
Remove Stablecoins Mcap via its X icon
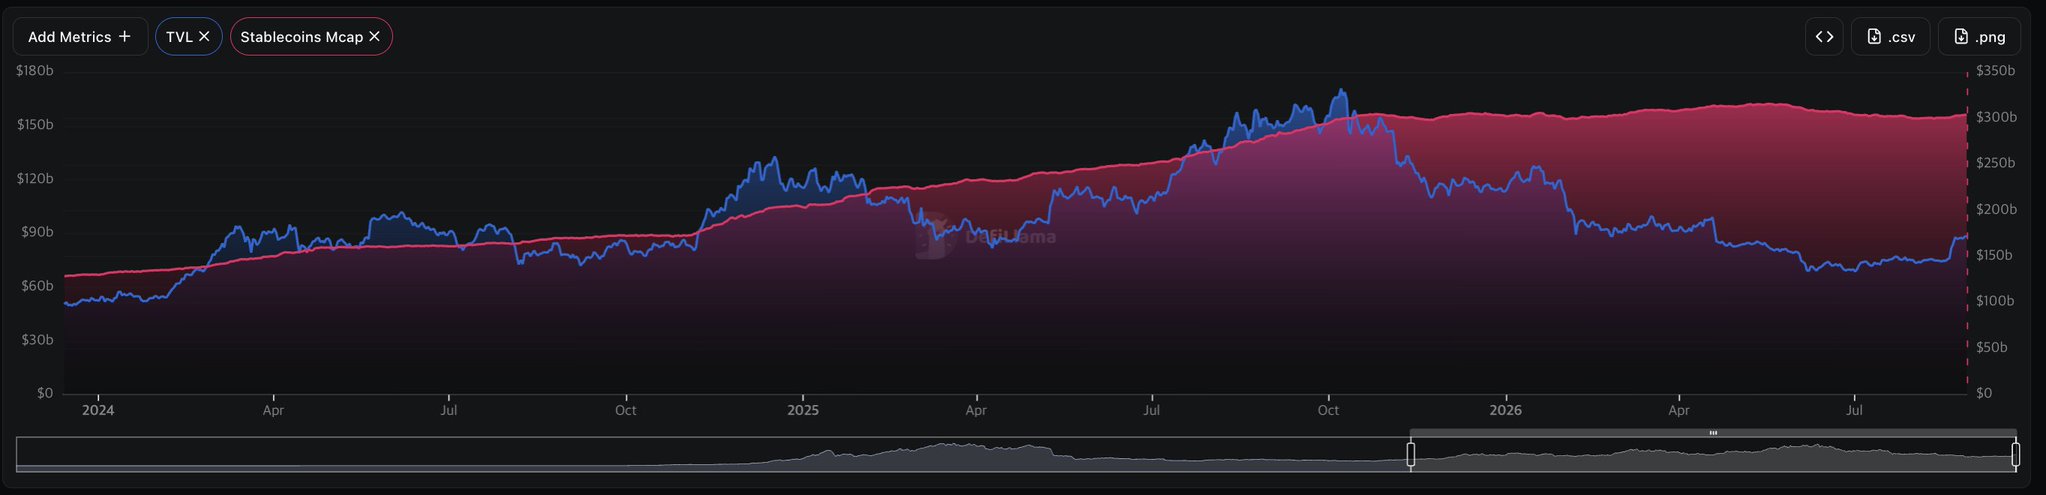374,36
